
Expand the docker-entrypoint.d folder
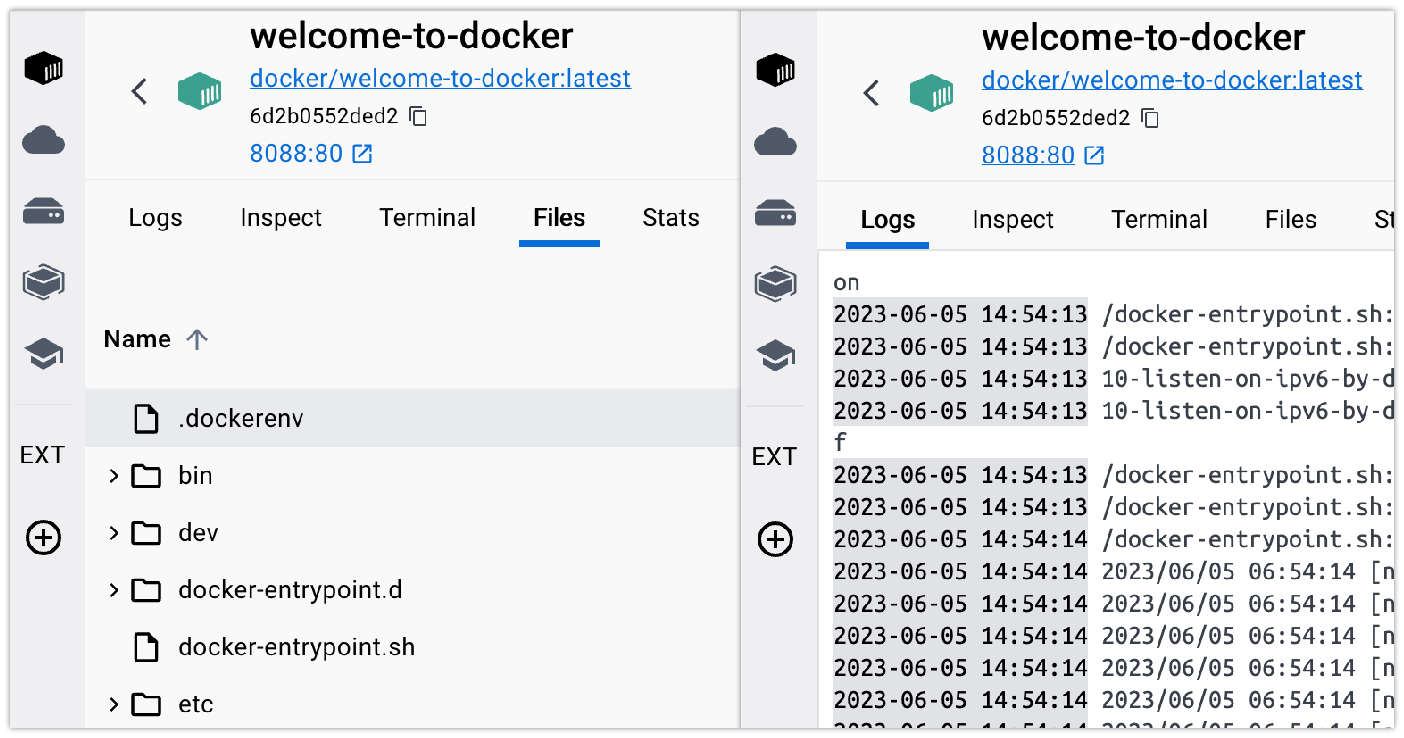click(113, 591)
